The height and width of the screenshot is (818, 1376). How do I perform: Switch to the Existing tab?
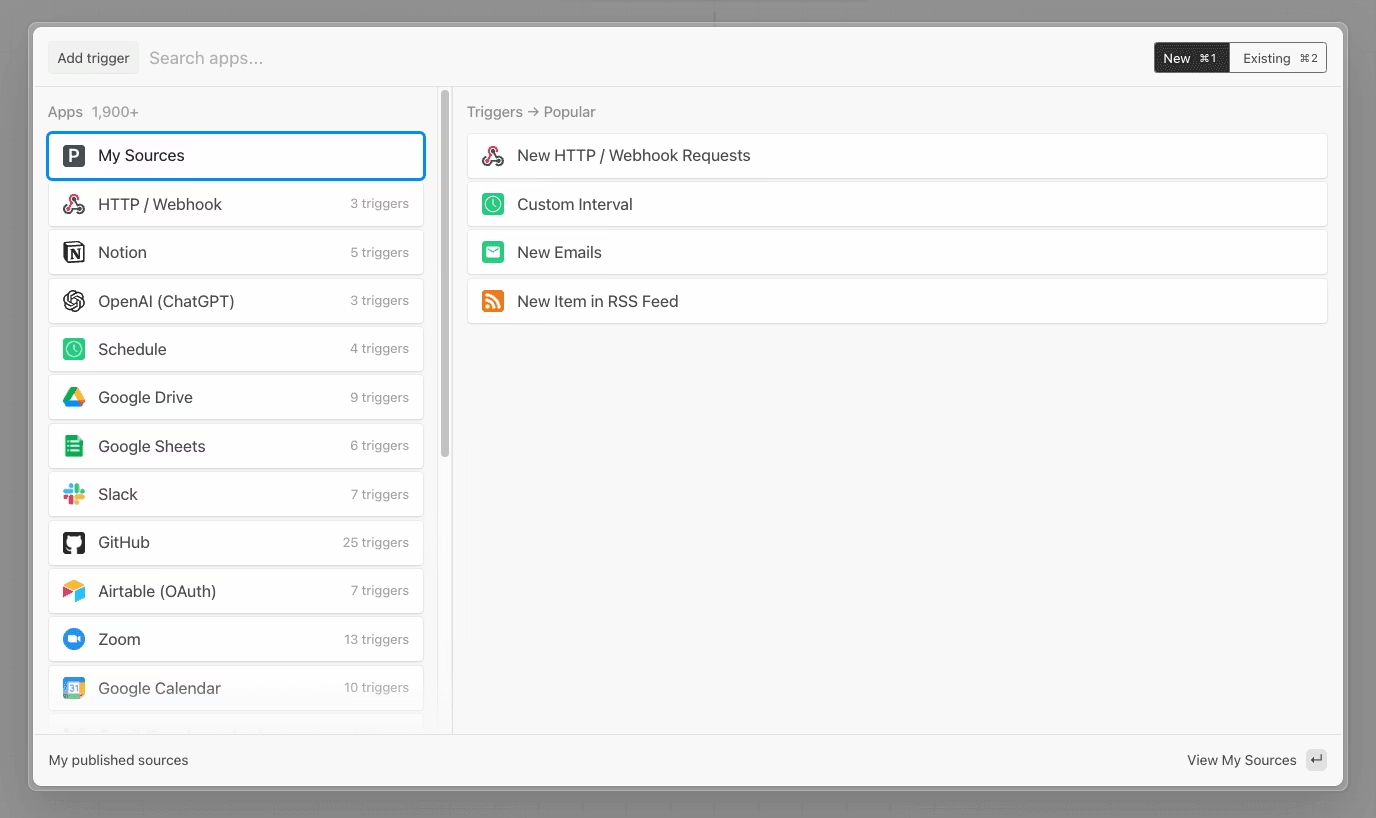1278,58
